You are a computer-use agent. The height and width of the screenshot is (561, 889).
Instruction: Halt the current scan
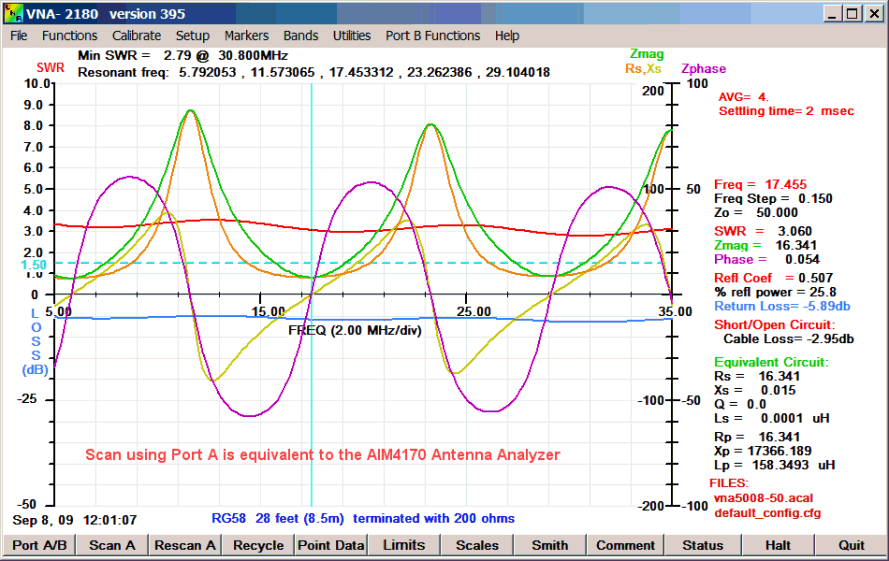(x=777, y=546)
